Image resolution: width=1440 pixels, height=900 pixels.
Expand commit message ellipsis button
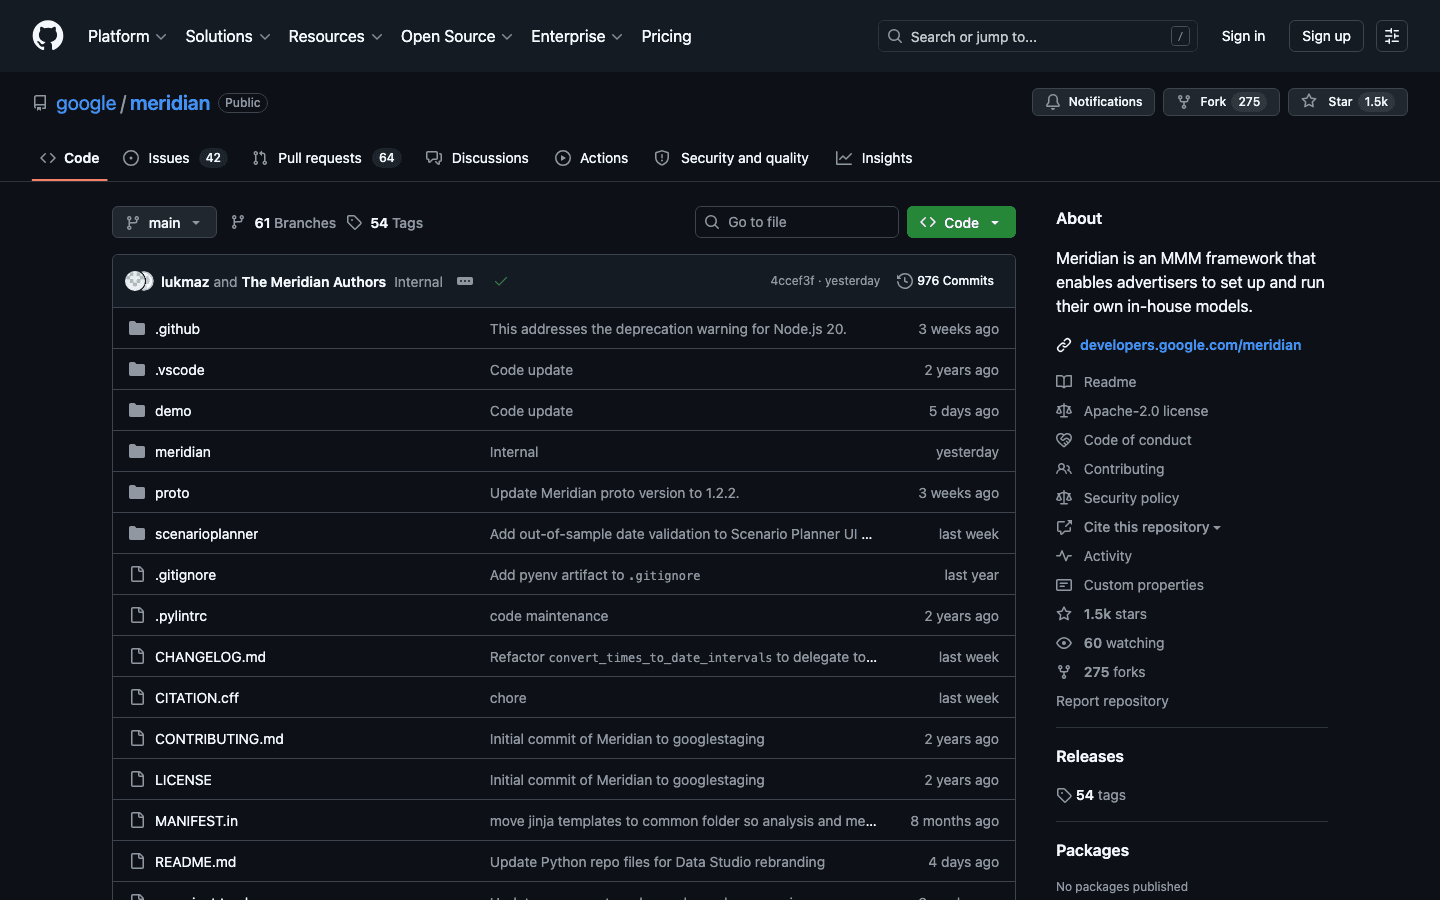point(465,281)
